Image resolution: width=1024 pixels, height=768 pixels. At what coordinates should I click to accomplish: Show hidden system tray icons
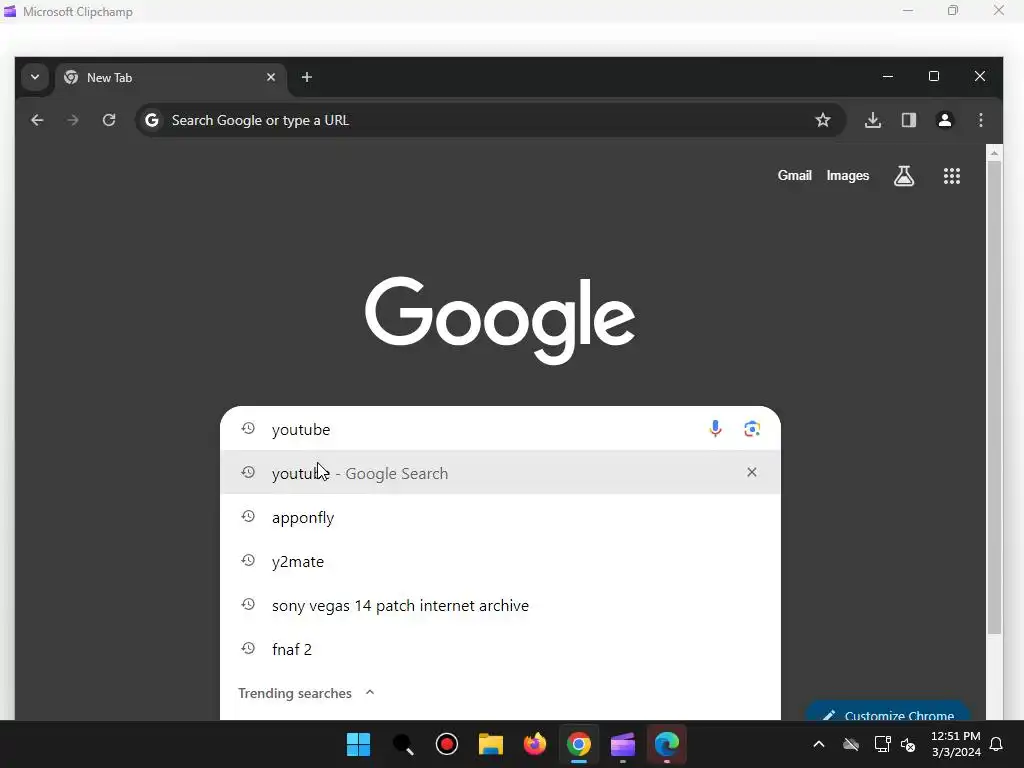point(818,744)
